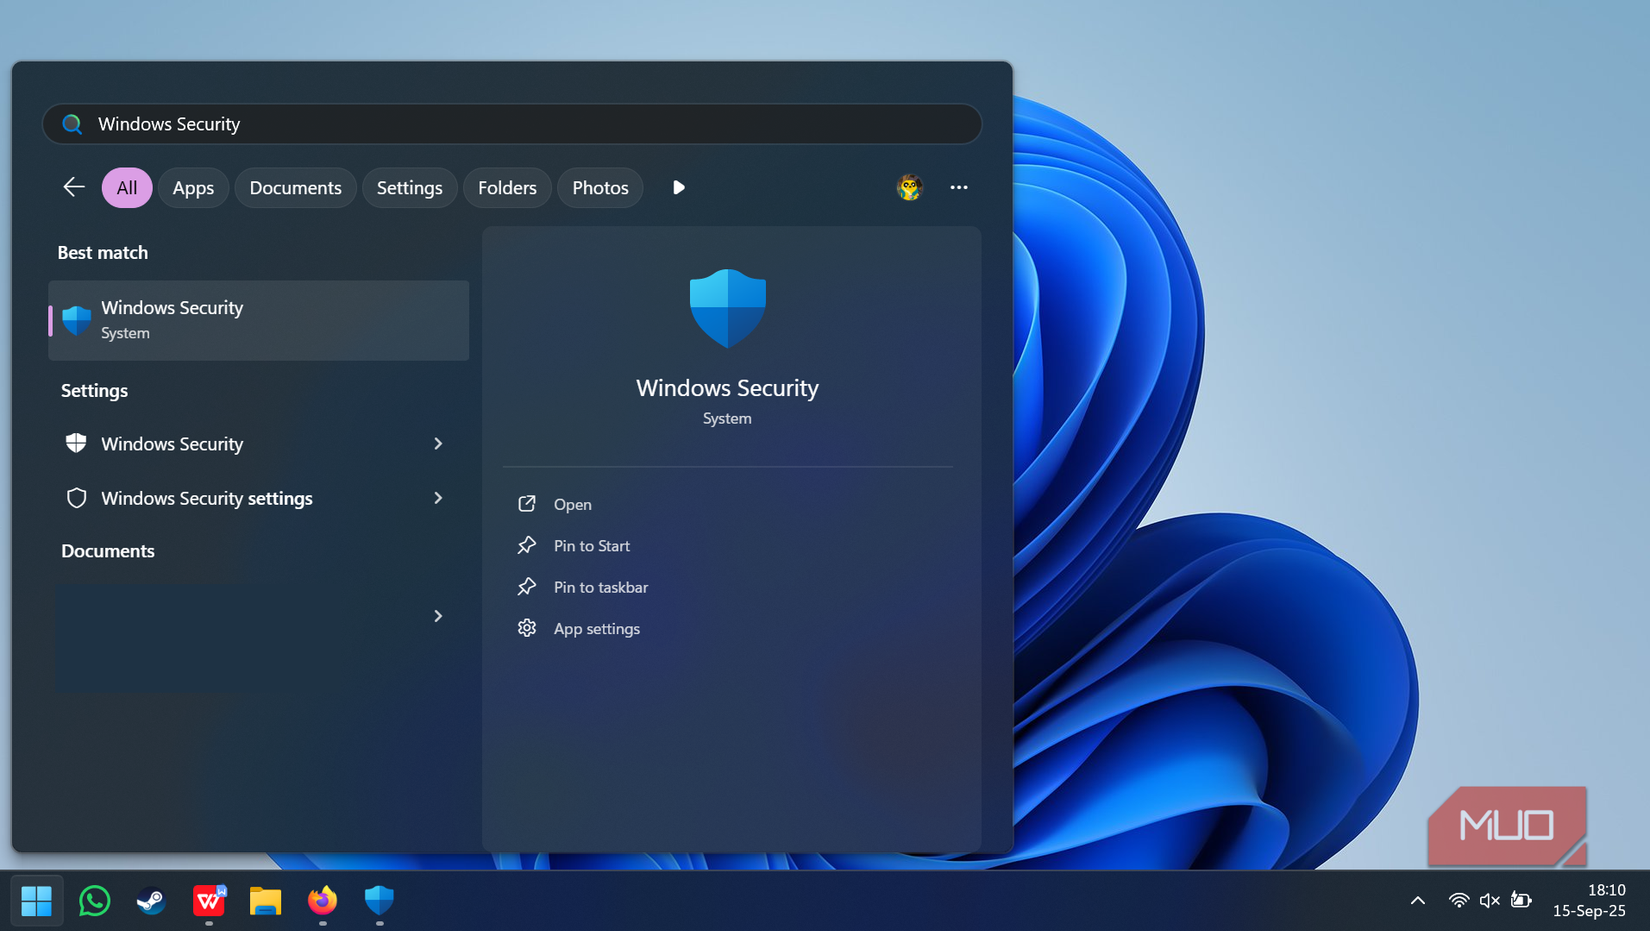Image resolution: width=1650 pixels, height=931 pixels.
Task: Open WPS Office from the taskbar
Action: 208,900
